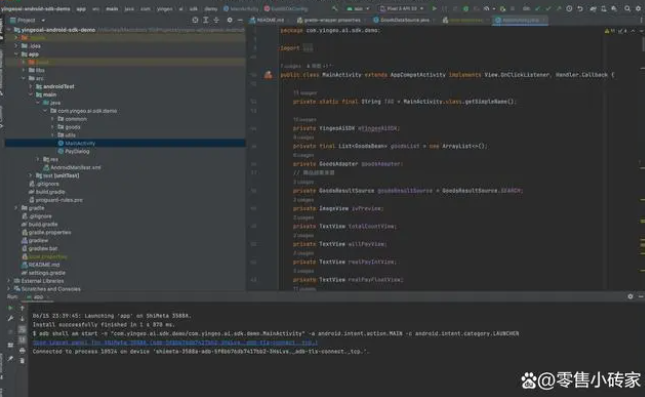Click the blue link in Run console

click(x=175, y=342)
